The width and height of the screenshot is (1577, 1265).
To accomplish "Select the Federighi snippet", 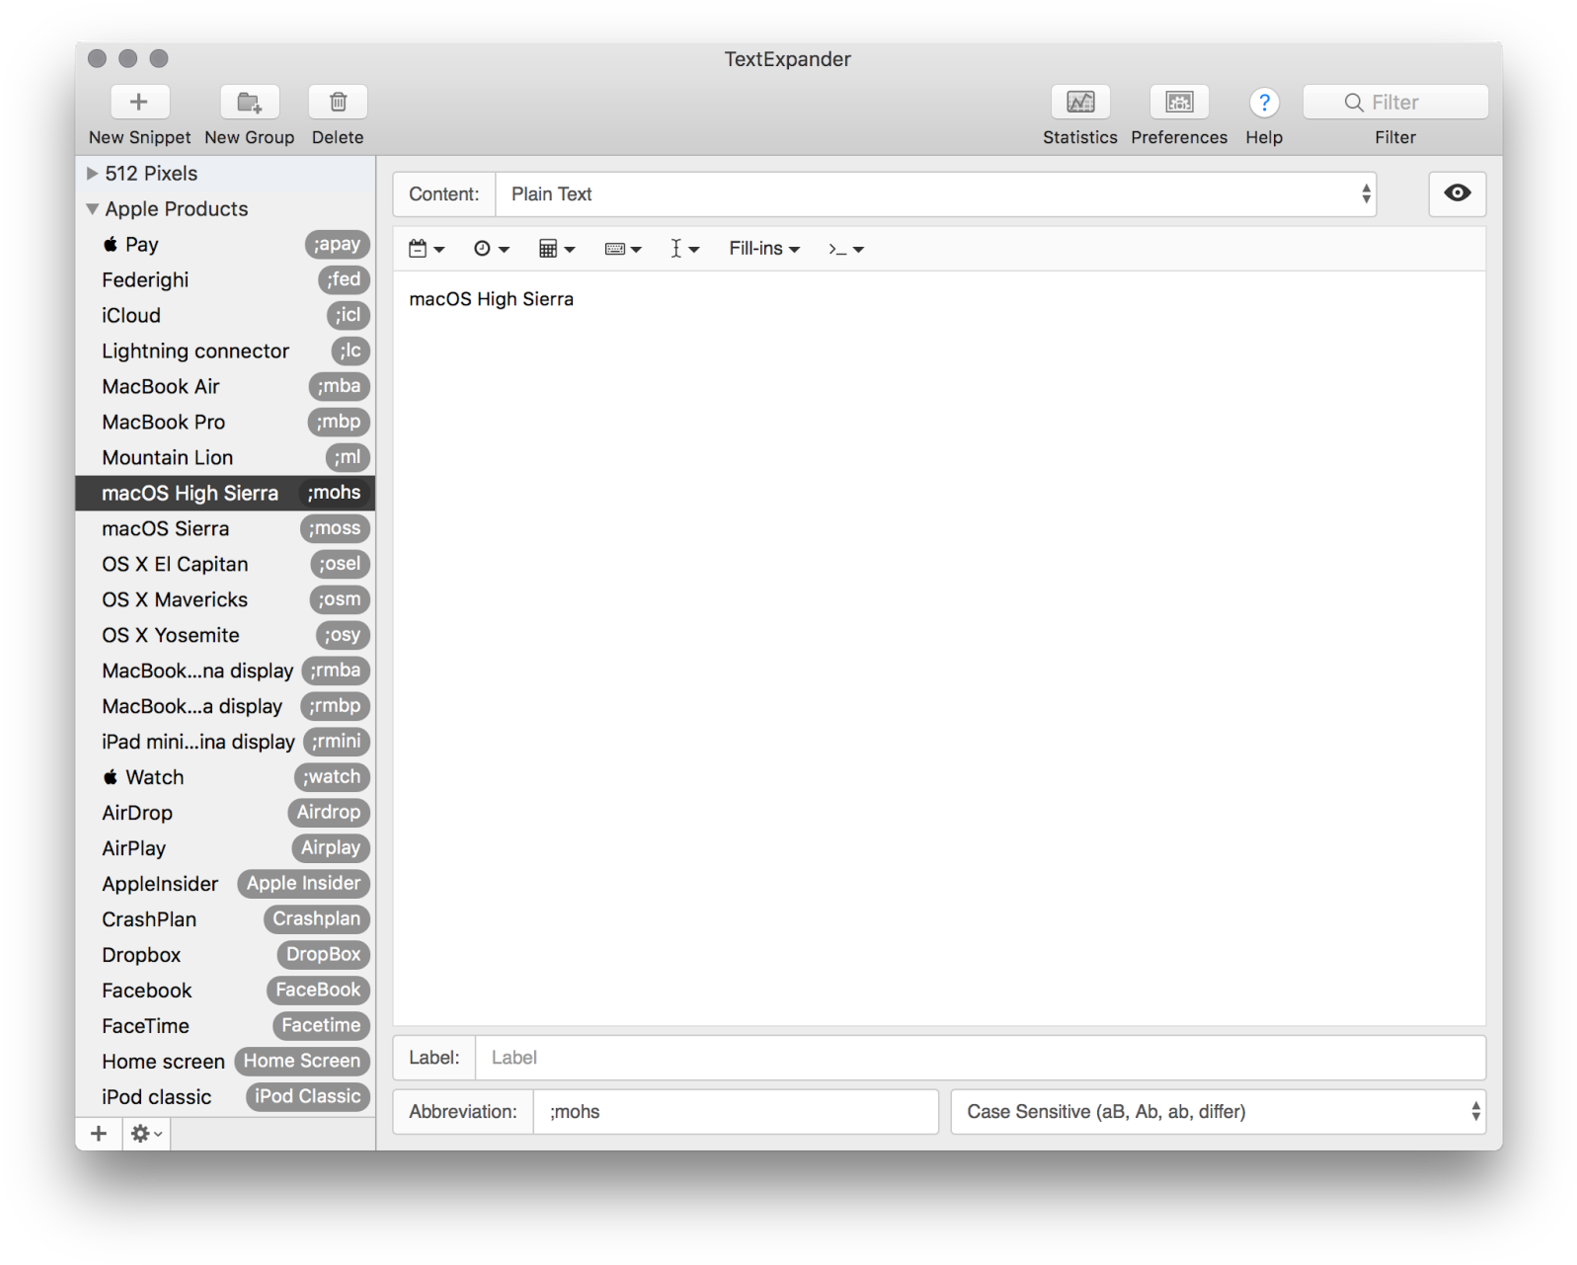I will point(226,280).
